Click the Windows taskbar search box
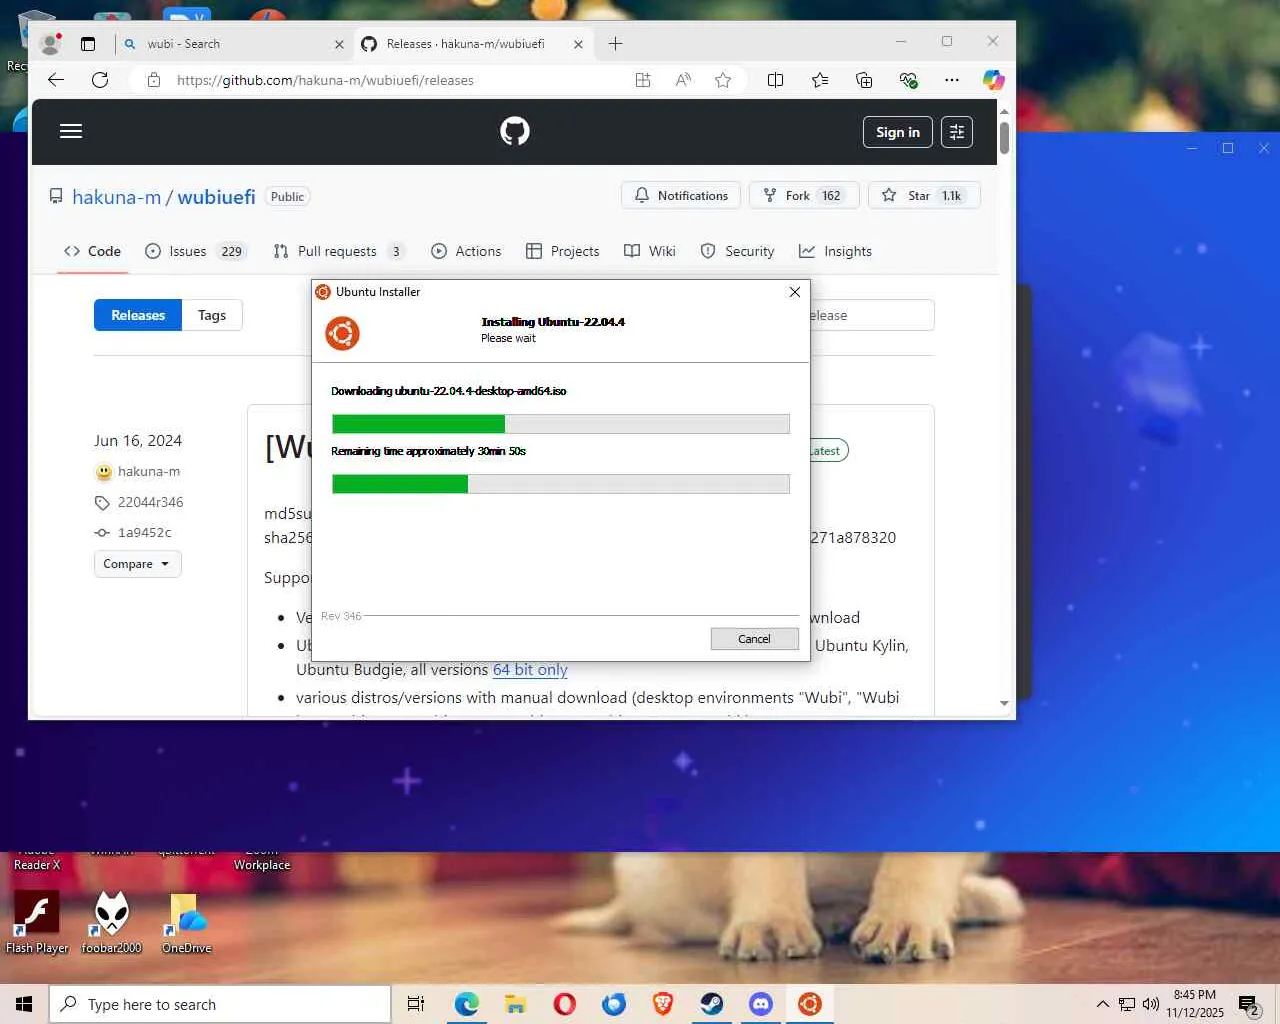The image size is (1280, 1024). (220, 1004)
